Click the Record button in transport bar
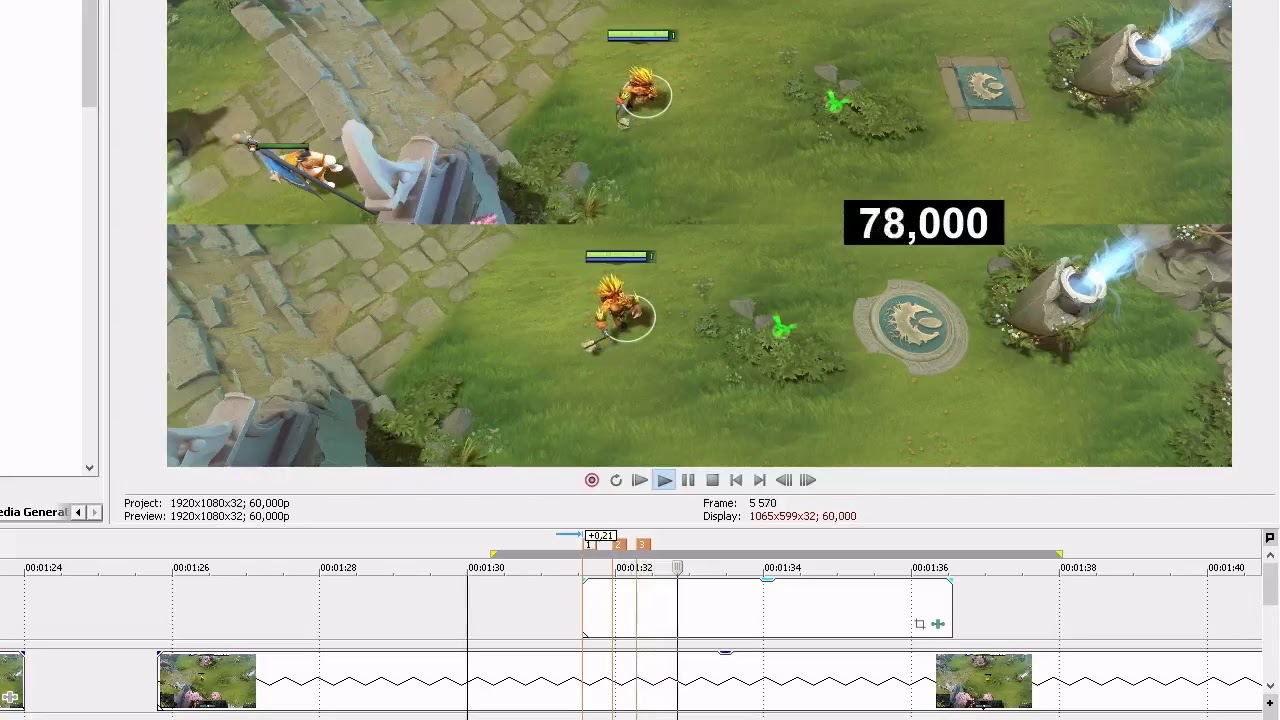Screen dimensions: 1280x720 (x=592, y=481)
